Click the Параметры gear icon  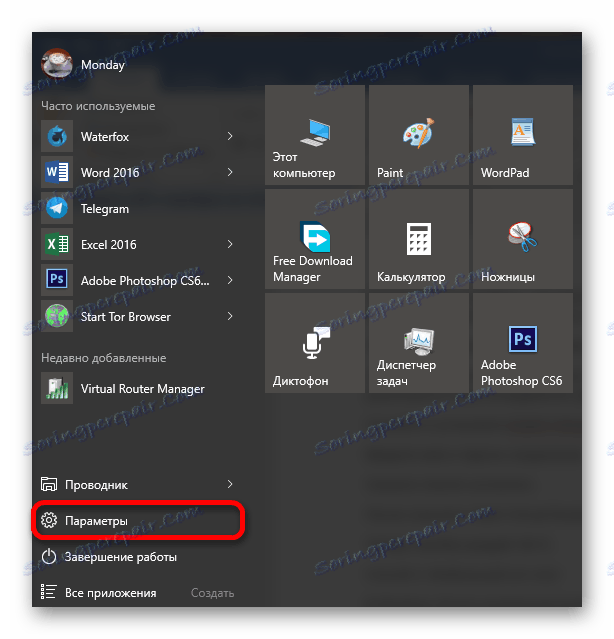tap(49, 520)
